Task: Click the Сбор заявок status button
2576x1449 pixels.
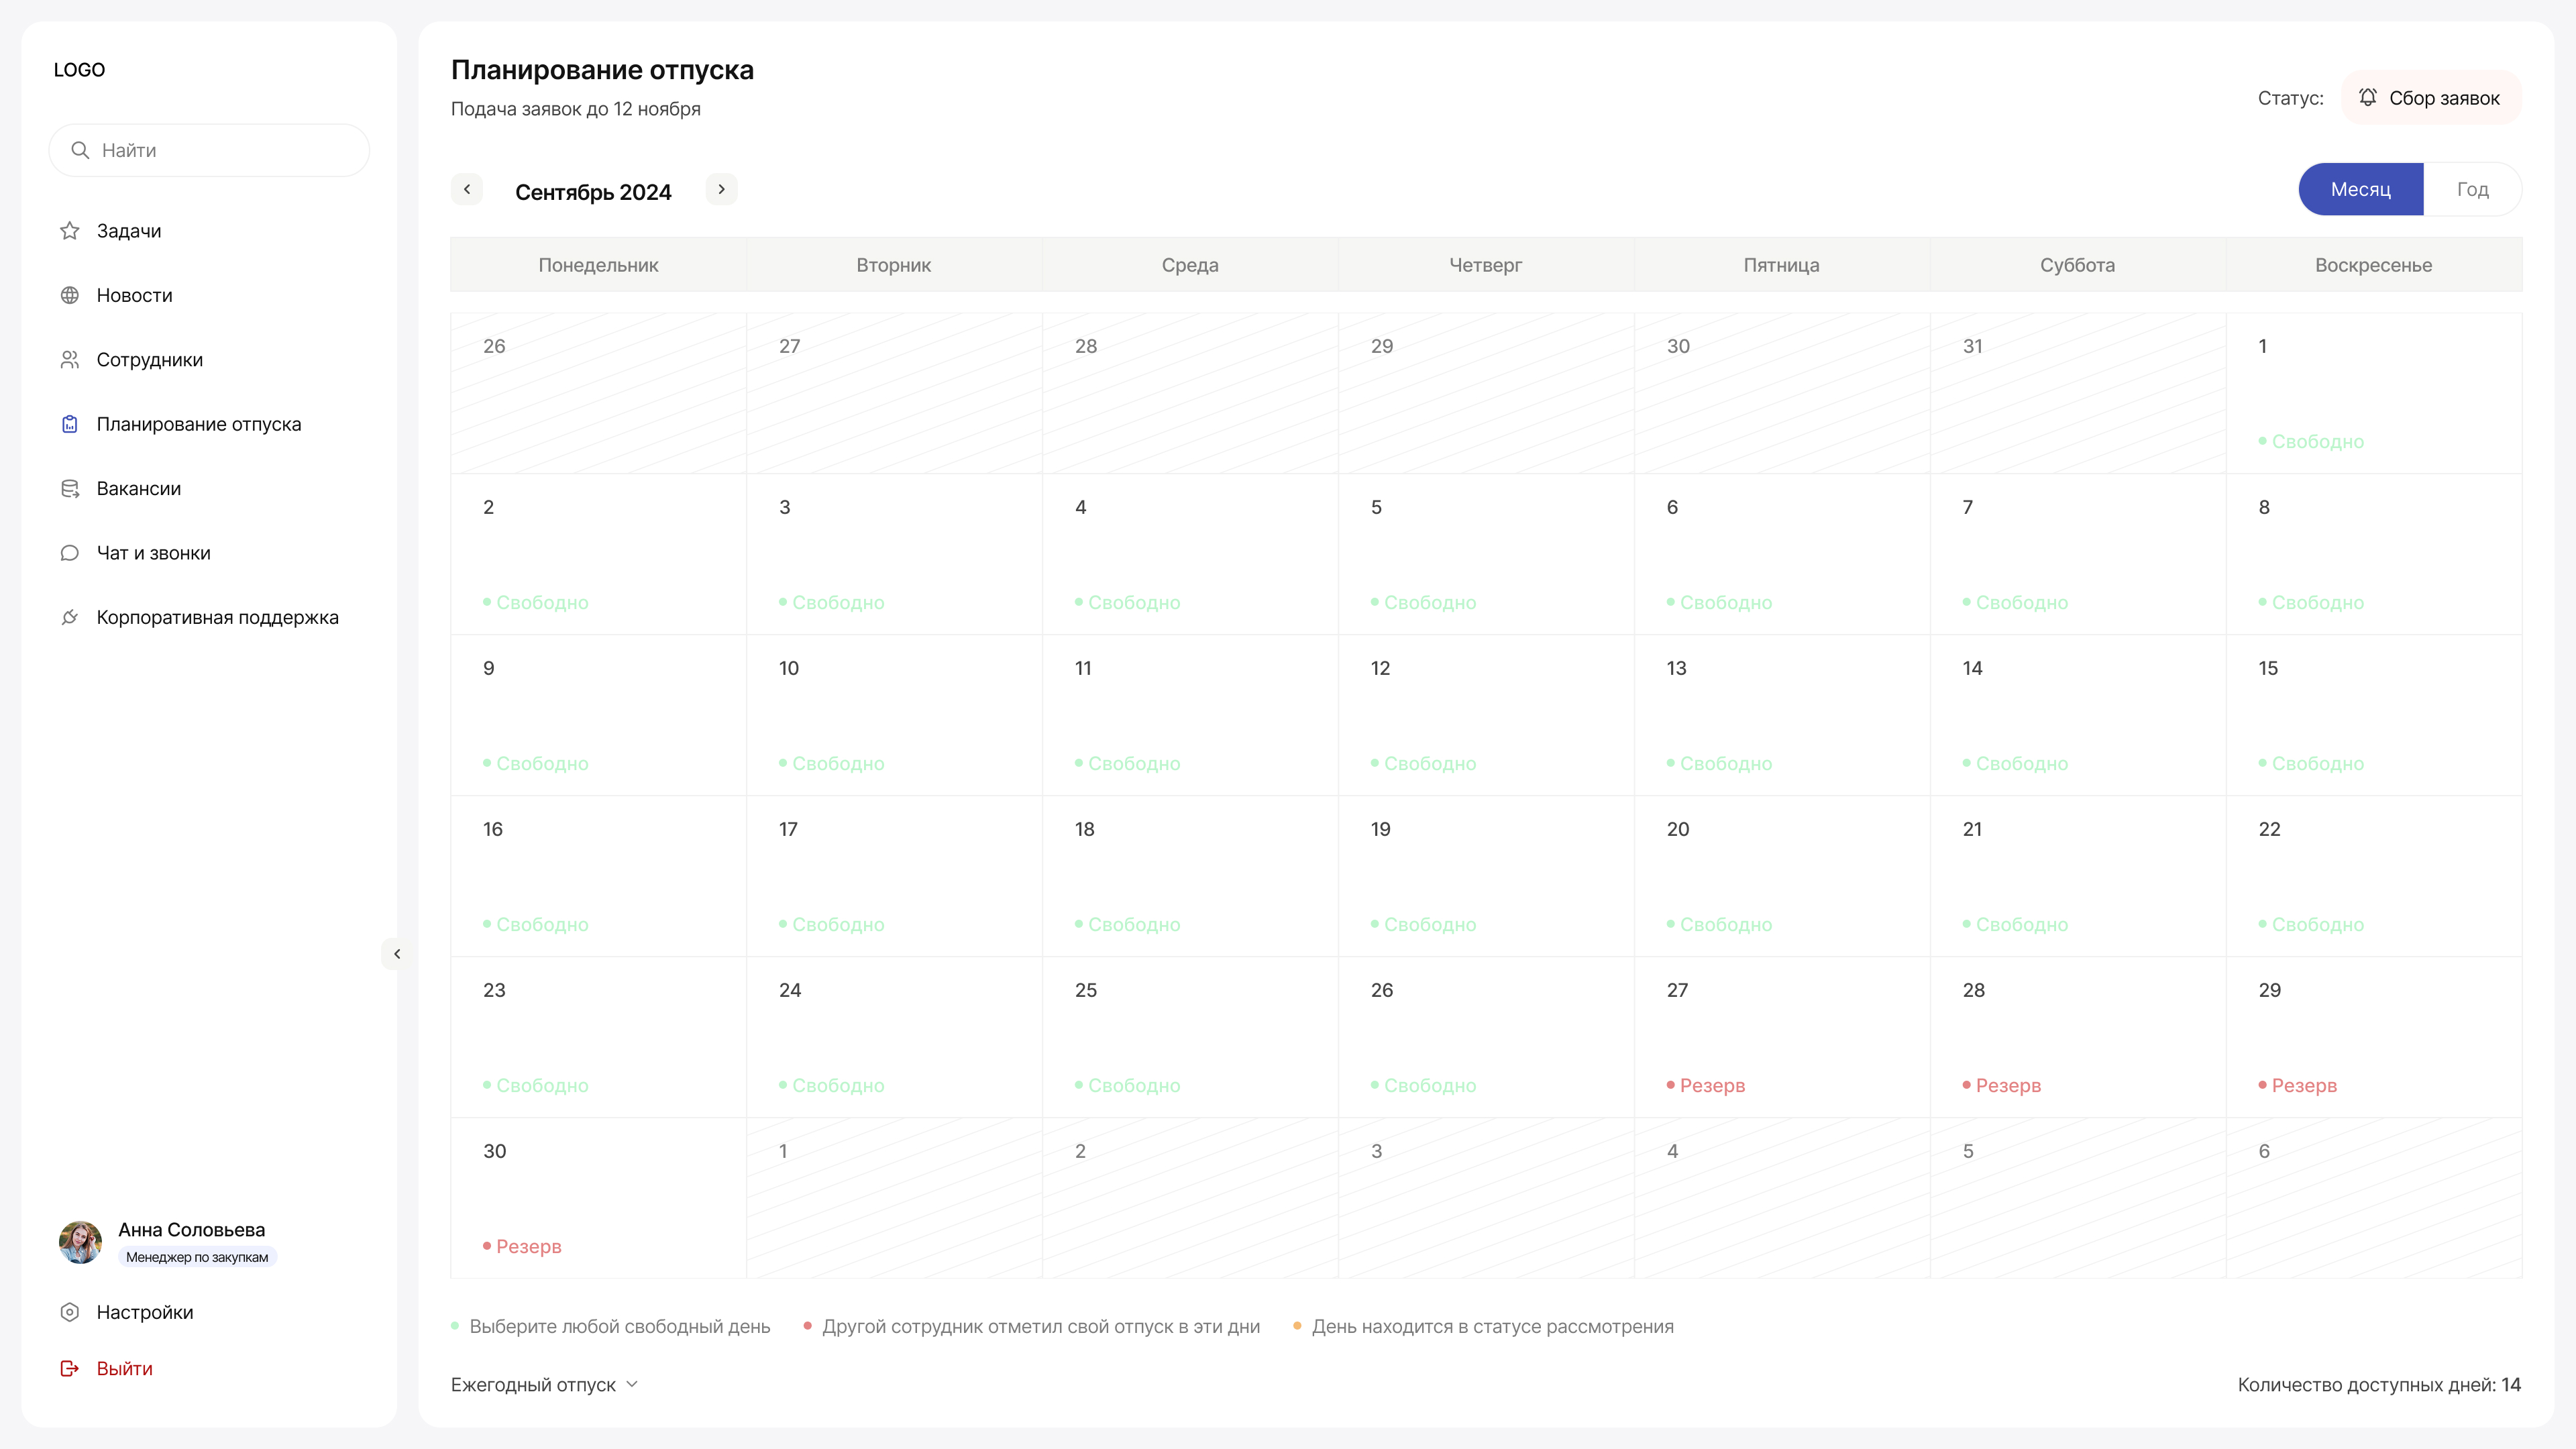Action: click(2431, 98)
